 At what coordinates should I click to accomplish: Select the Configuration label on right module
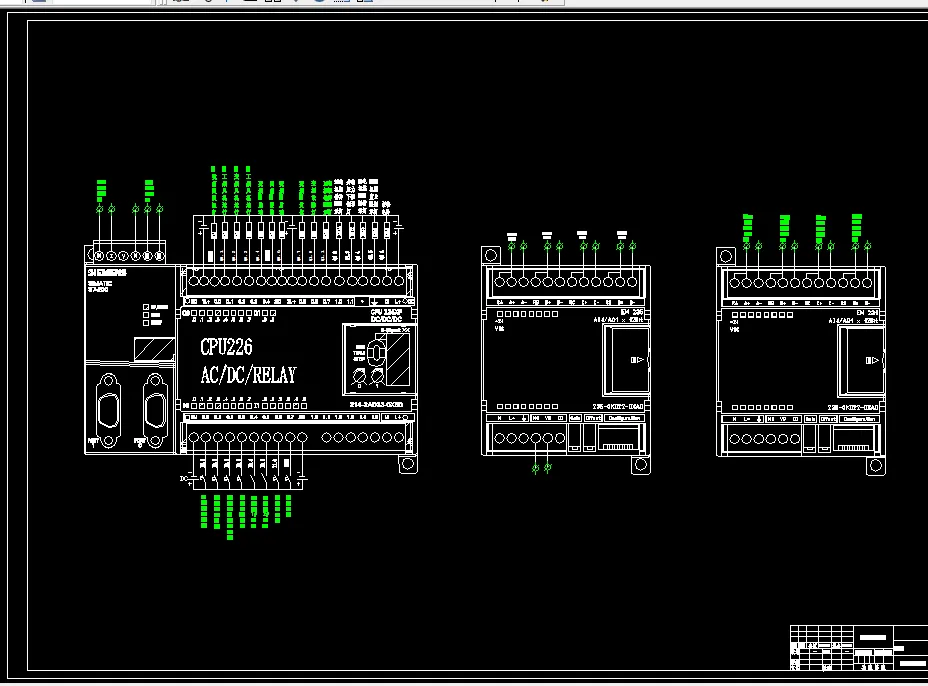(859, 419)
